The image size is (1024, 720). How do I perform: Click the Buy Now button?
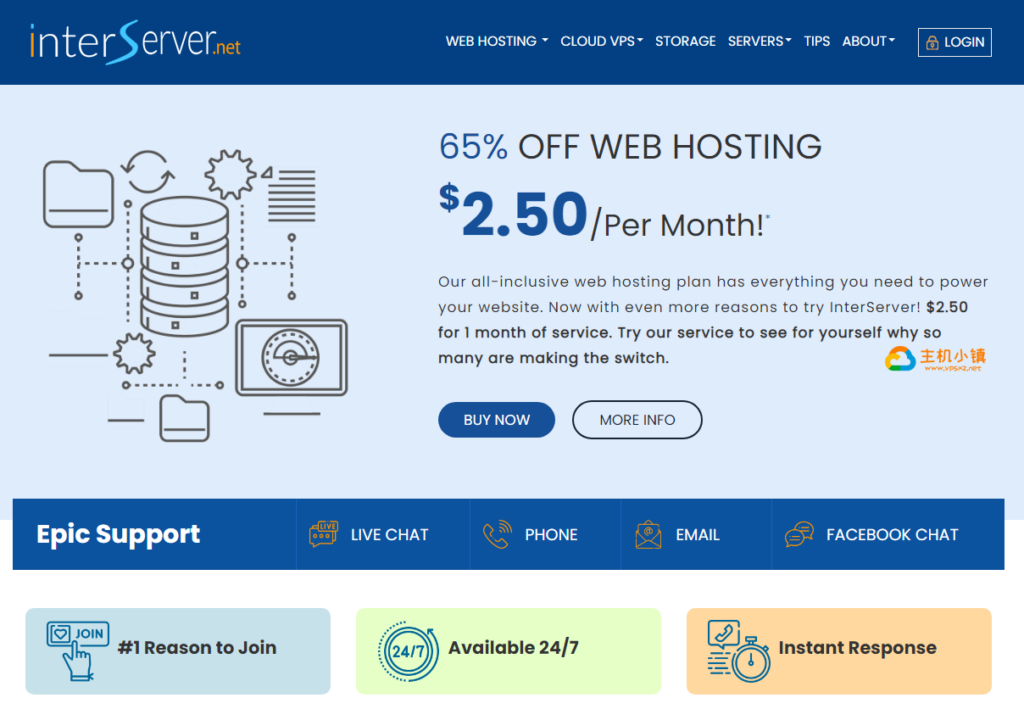pos(496,419)
